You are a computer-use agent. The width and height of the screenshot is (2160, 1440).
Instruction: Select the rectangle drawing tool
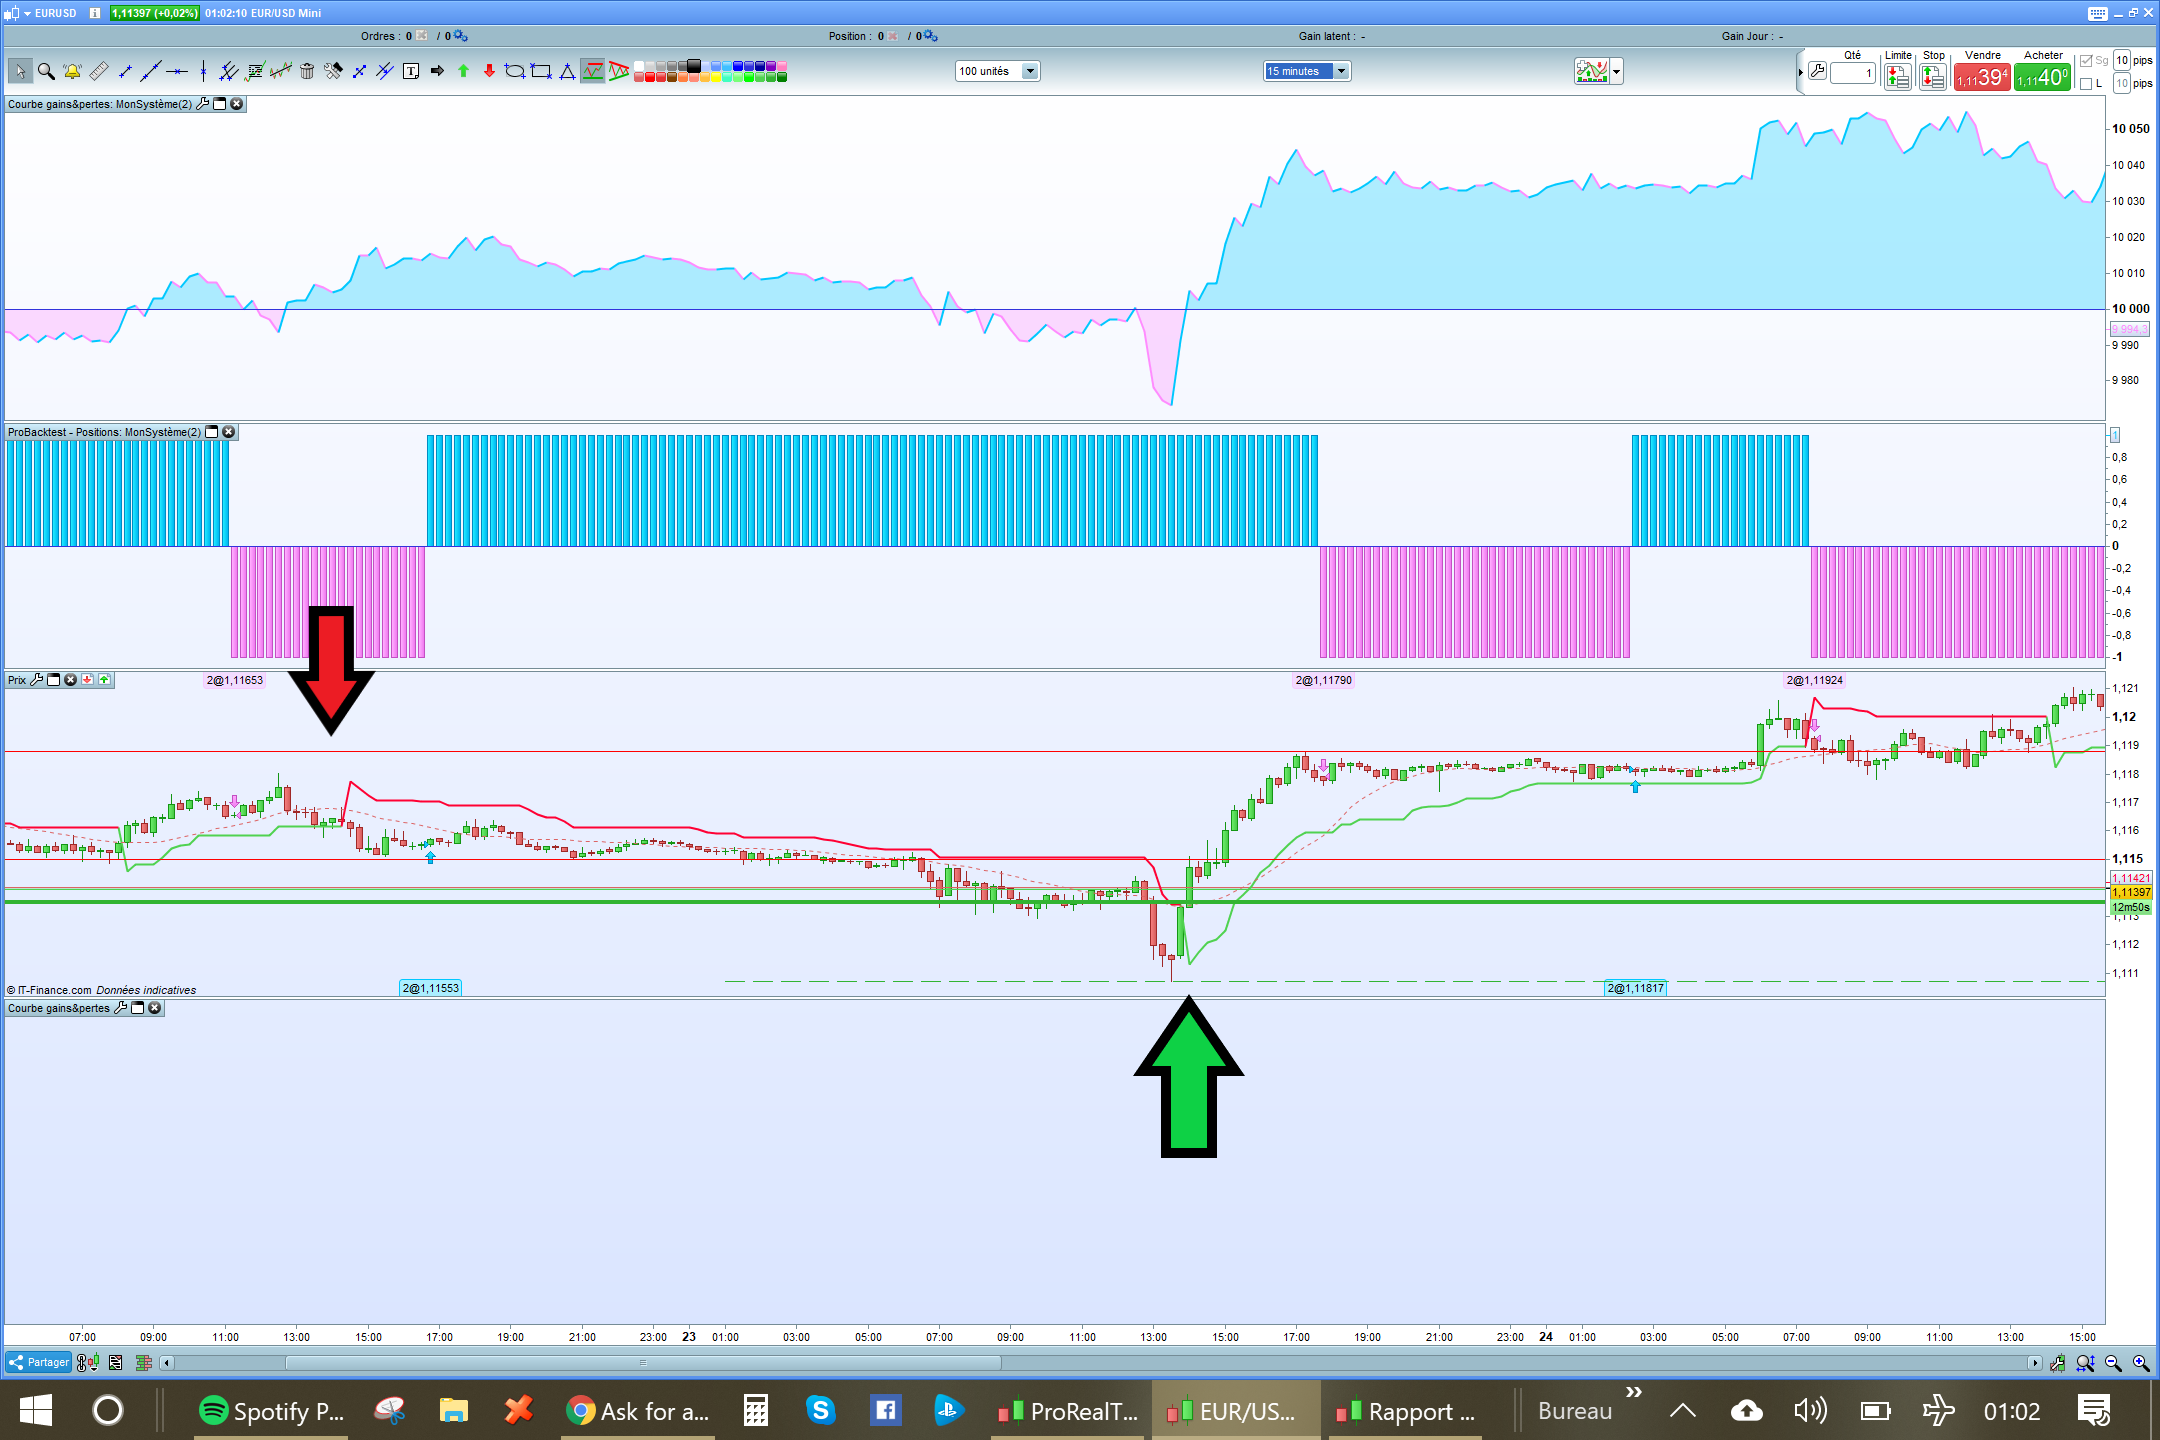541,71
